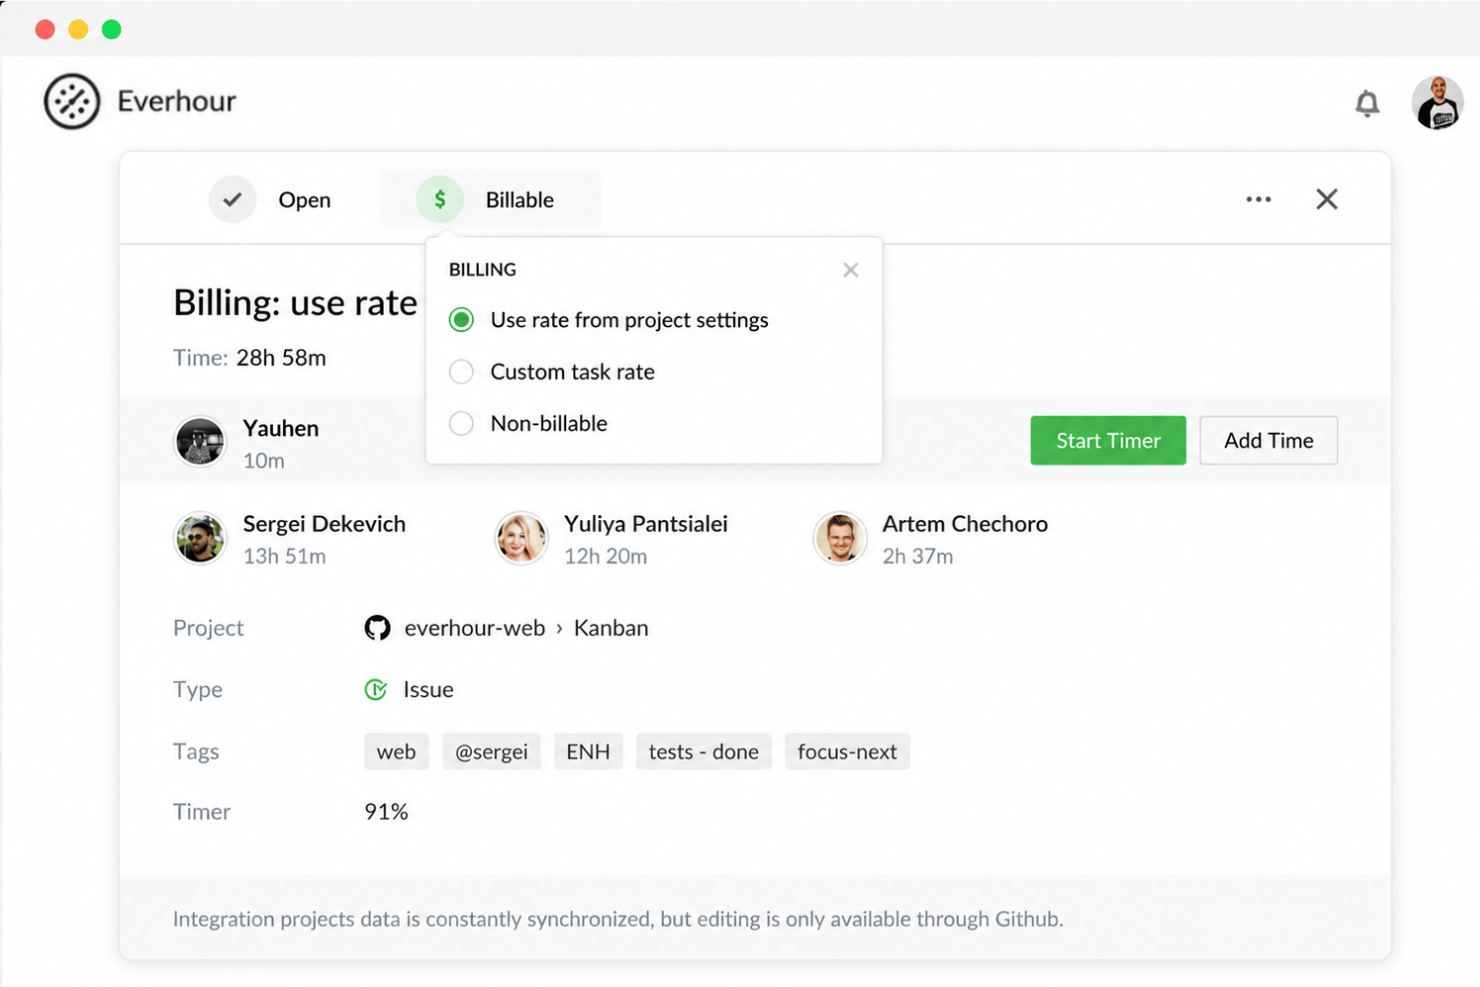The image size is (1480, 987).
Task: Click the 13h 51m time value
Action: (285, 556)
